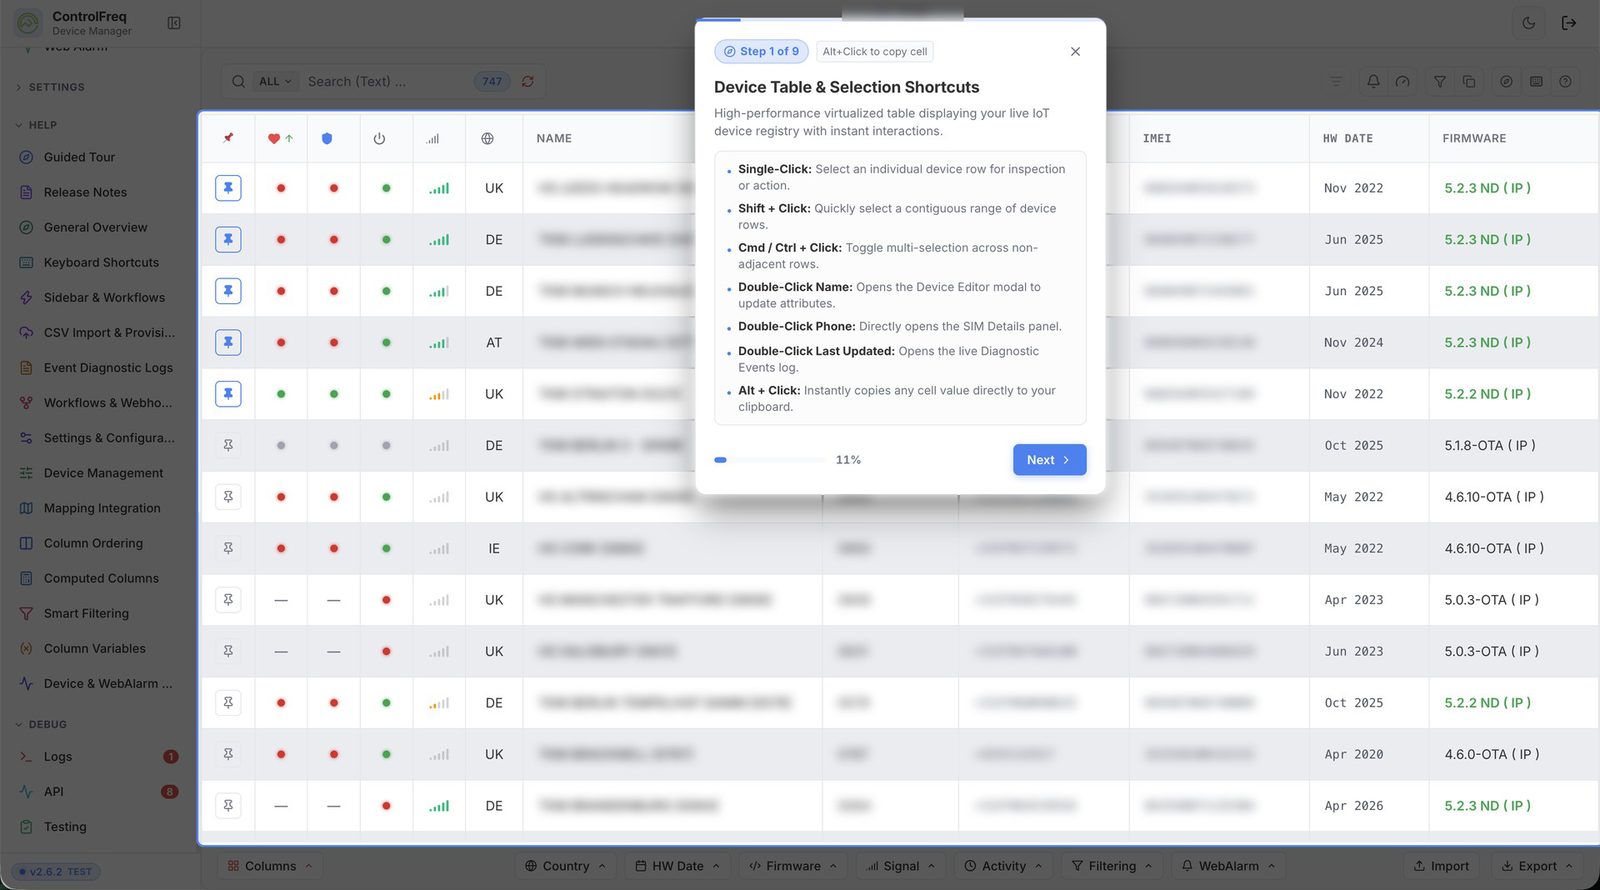Sort by the globe country column header
This screenshot has width=1600, height=890.
pyautogui.click(x=487, y=138)
